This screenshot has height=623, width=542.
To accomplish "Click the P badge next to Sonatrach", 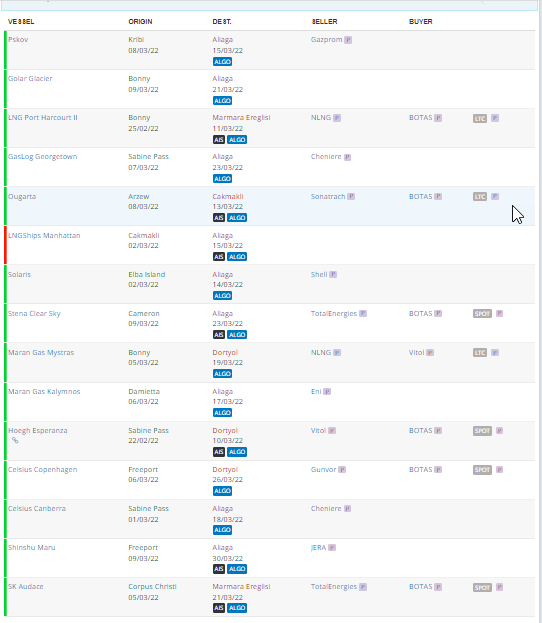I will (351, 196).
